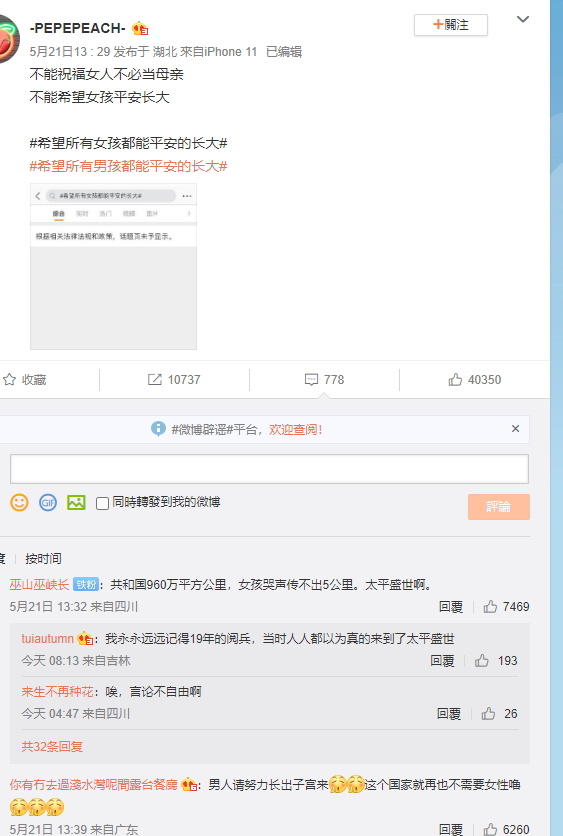
Task: Add the post to favorites with 收藏
Action: coord(25,380)
